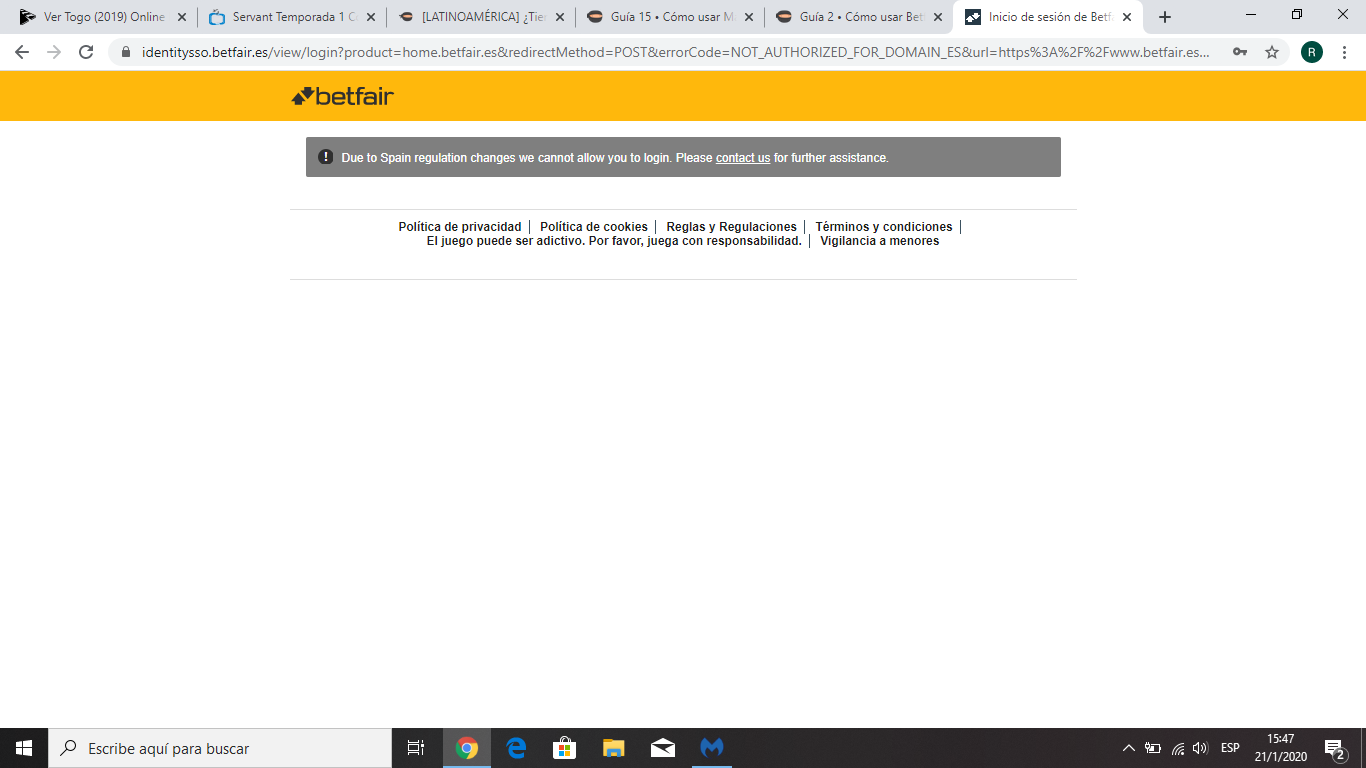The height and width of the screenshot is (768, 1366).
Task: Bookmark this page with the star icon
Action: (1272, 52)
